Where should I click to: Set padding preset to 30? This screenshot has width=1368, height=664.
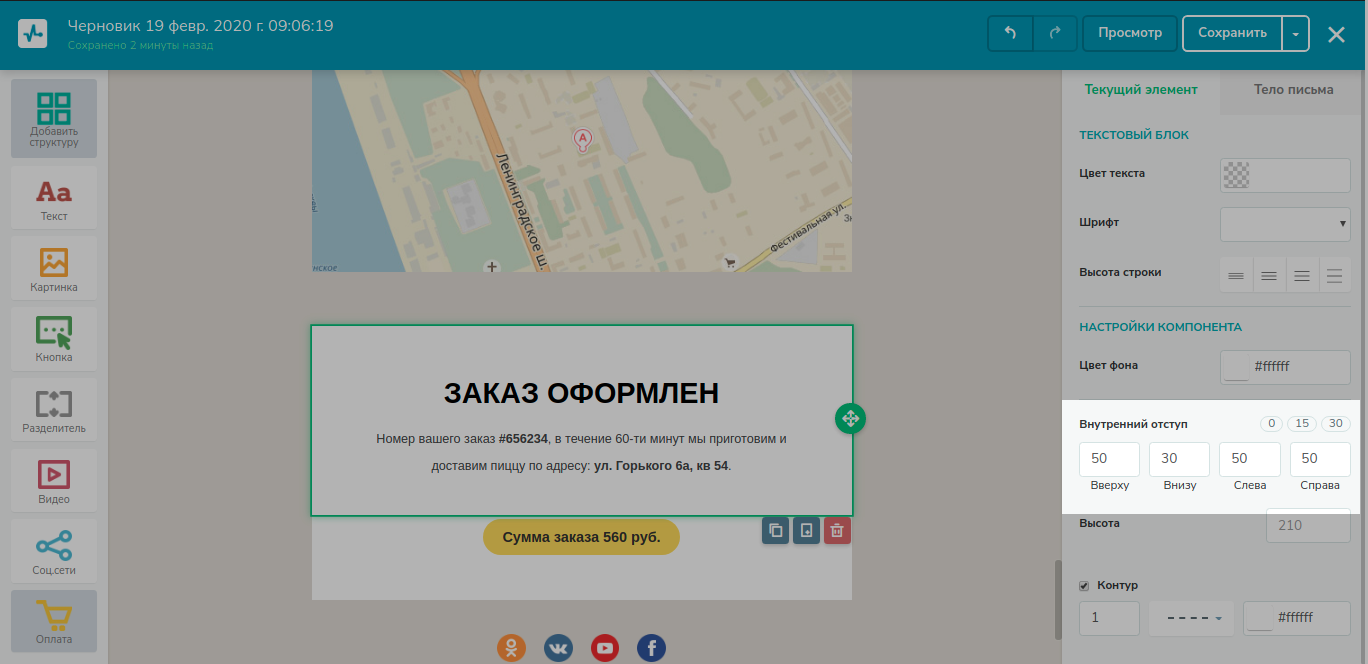(1335, 424)
